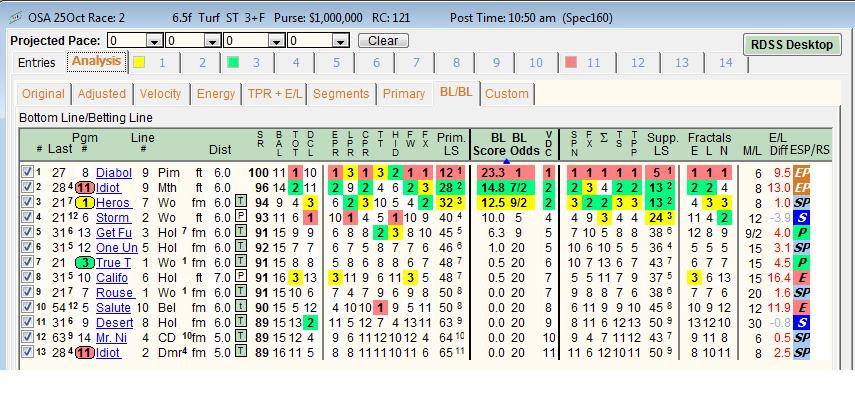Select the Velocity analysis tab

coord(160,94)
